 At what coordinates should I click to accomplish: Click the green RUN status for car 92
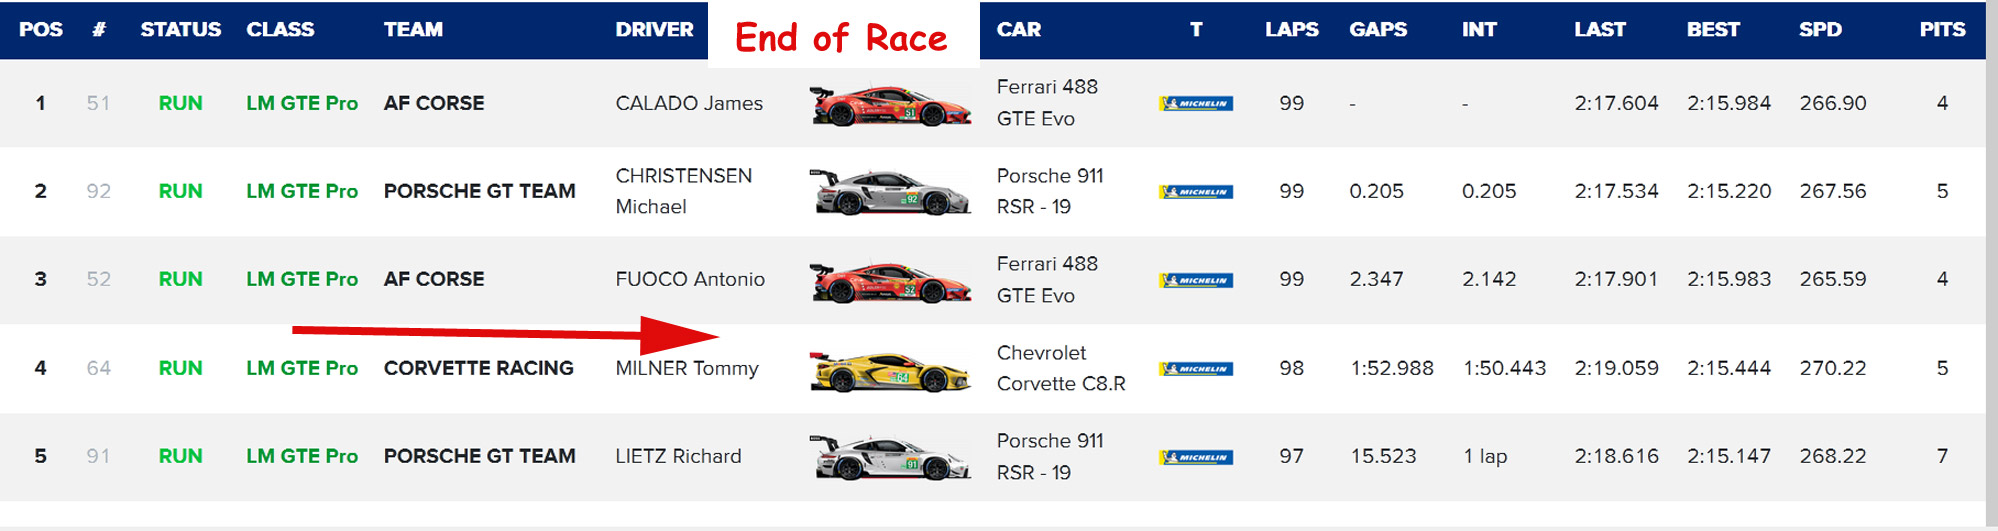pos(180,191)
